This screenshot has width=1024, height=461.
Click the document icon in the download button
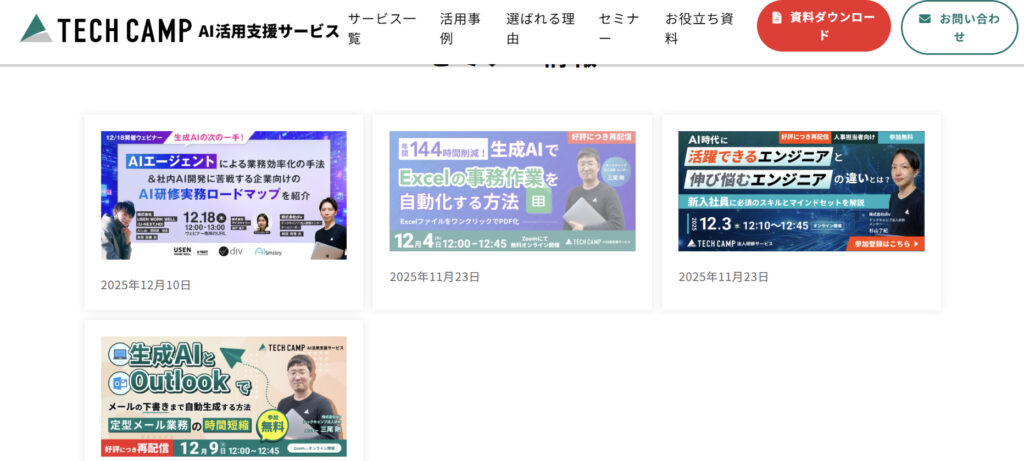pos(777,18)
